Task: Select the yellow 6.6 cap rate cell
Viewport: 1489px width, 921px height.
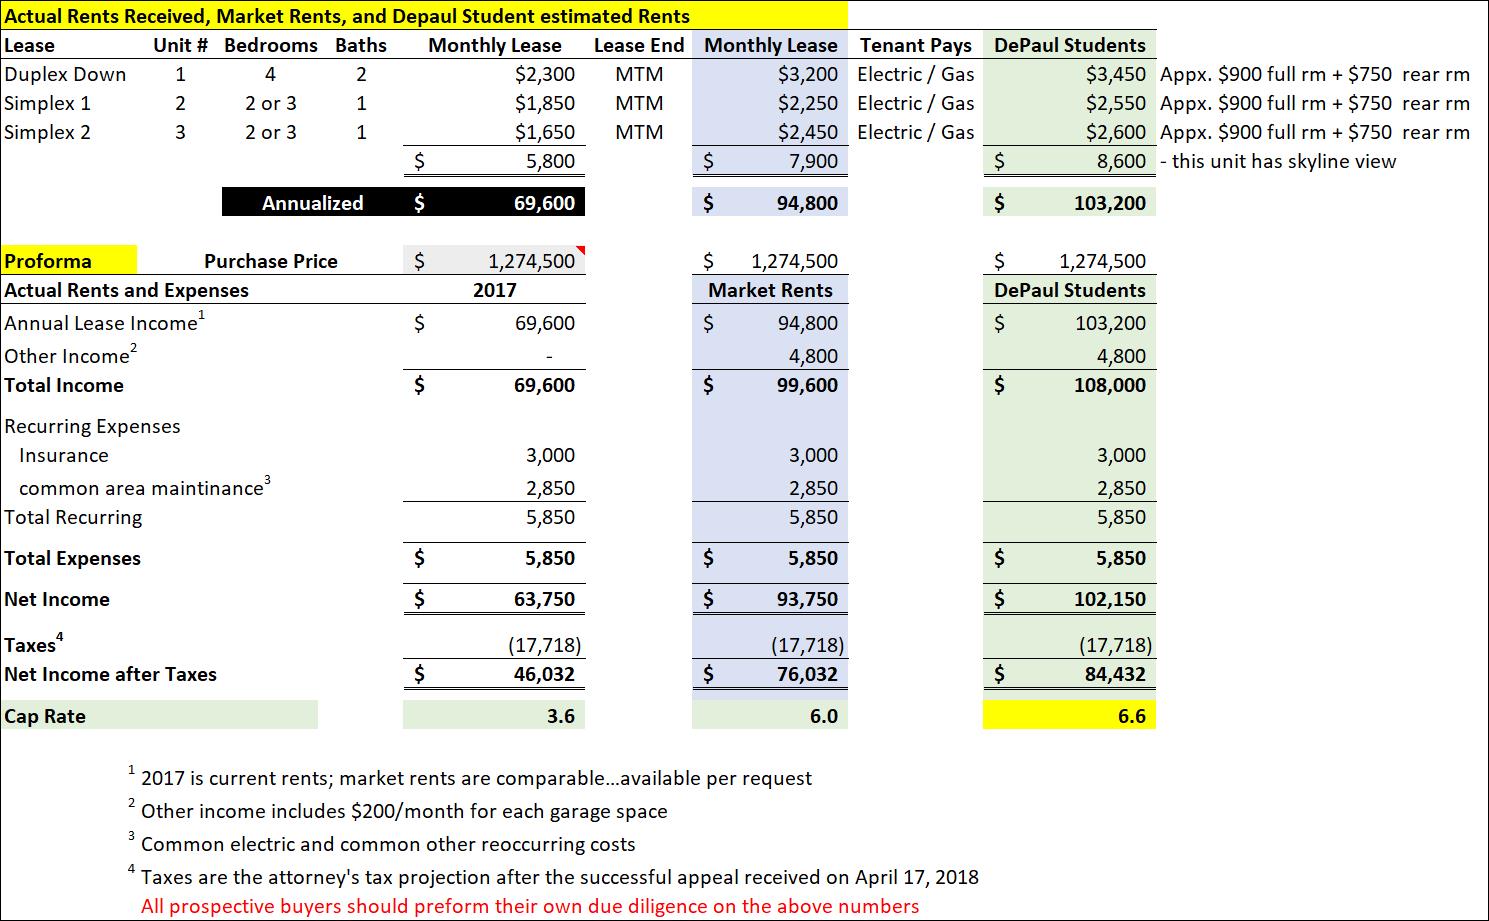Action: (1070, 716)
